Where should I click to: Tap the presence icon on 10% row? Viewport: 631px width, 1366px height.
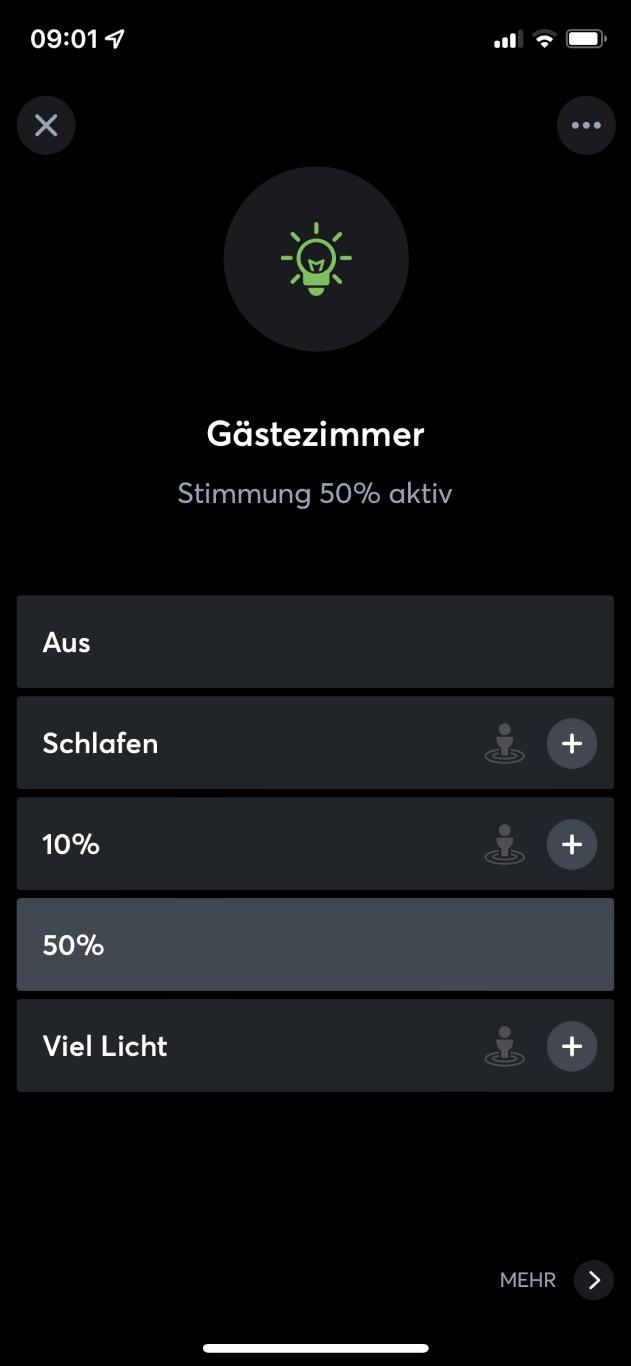pyautogui.click(x=505, y=845)
